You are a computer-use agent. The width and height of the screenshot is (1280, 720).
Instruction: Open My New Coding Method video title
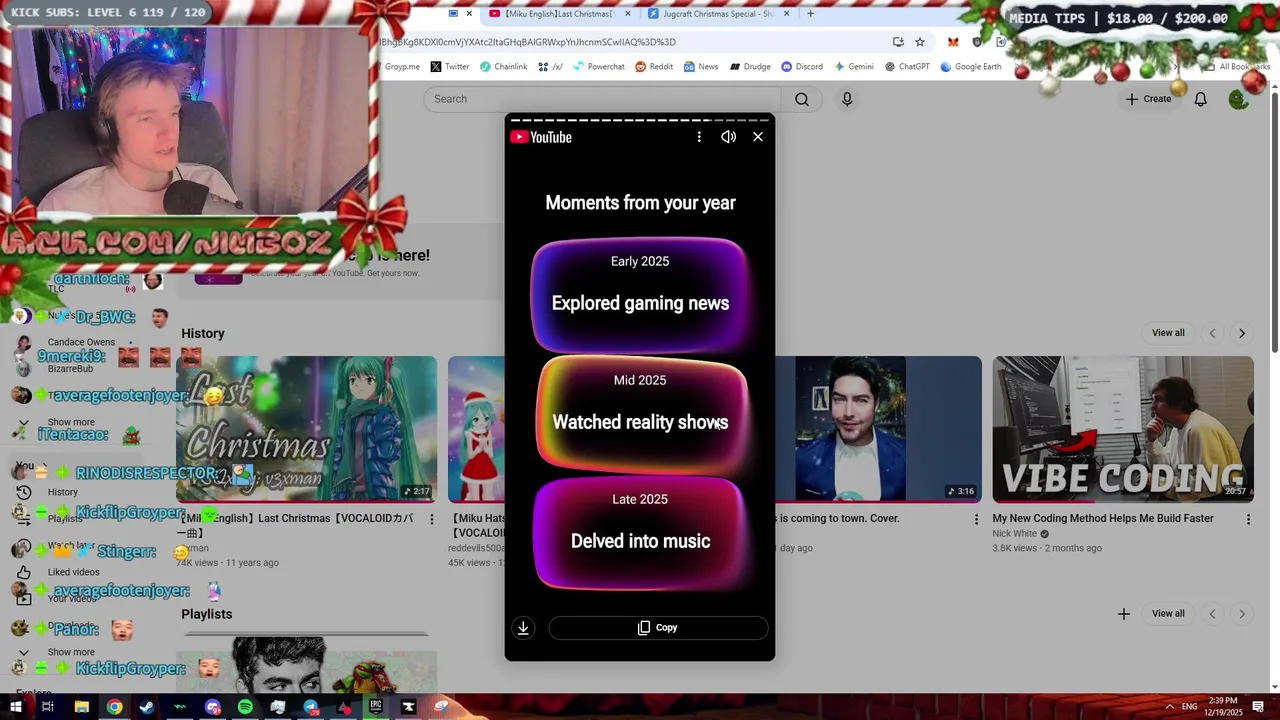pyautogui.click(x=1103, y=519)
